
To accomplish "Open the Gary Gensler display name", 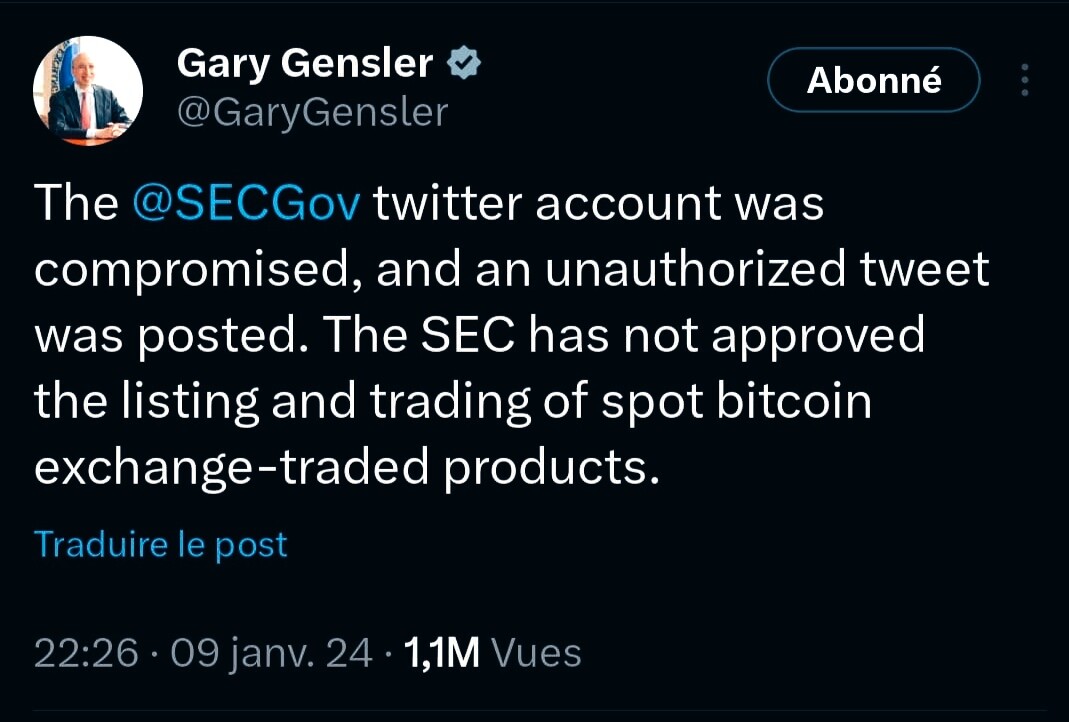I will [x=305, y=64].
